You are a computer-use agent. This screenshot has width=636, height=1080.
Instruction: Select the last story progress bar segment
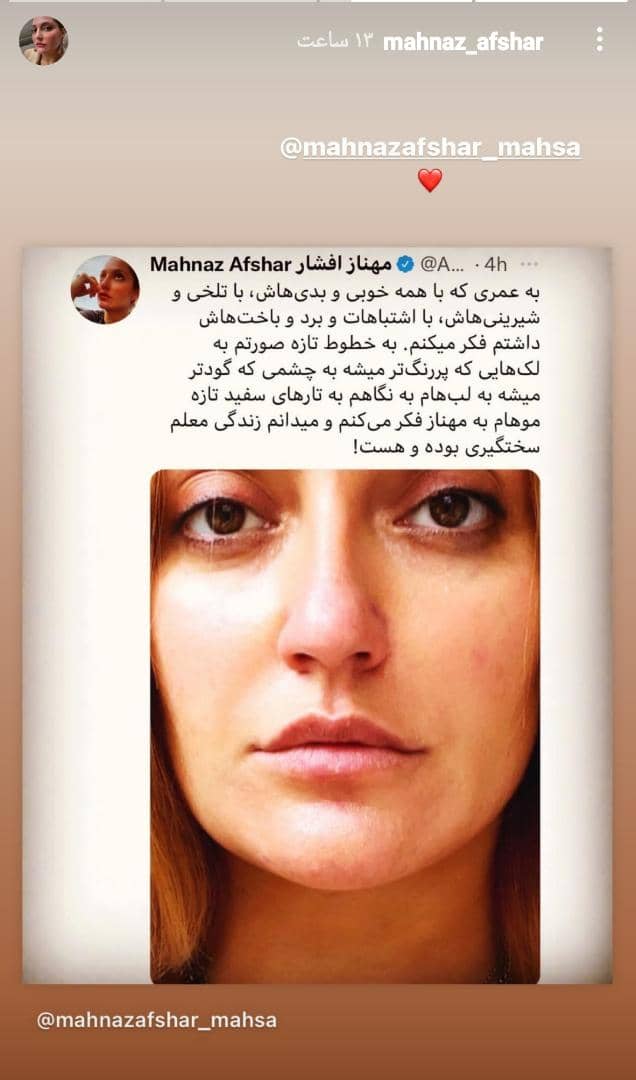(x=551, y=1)
